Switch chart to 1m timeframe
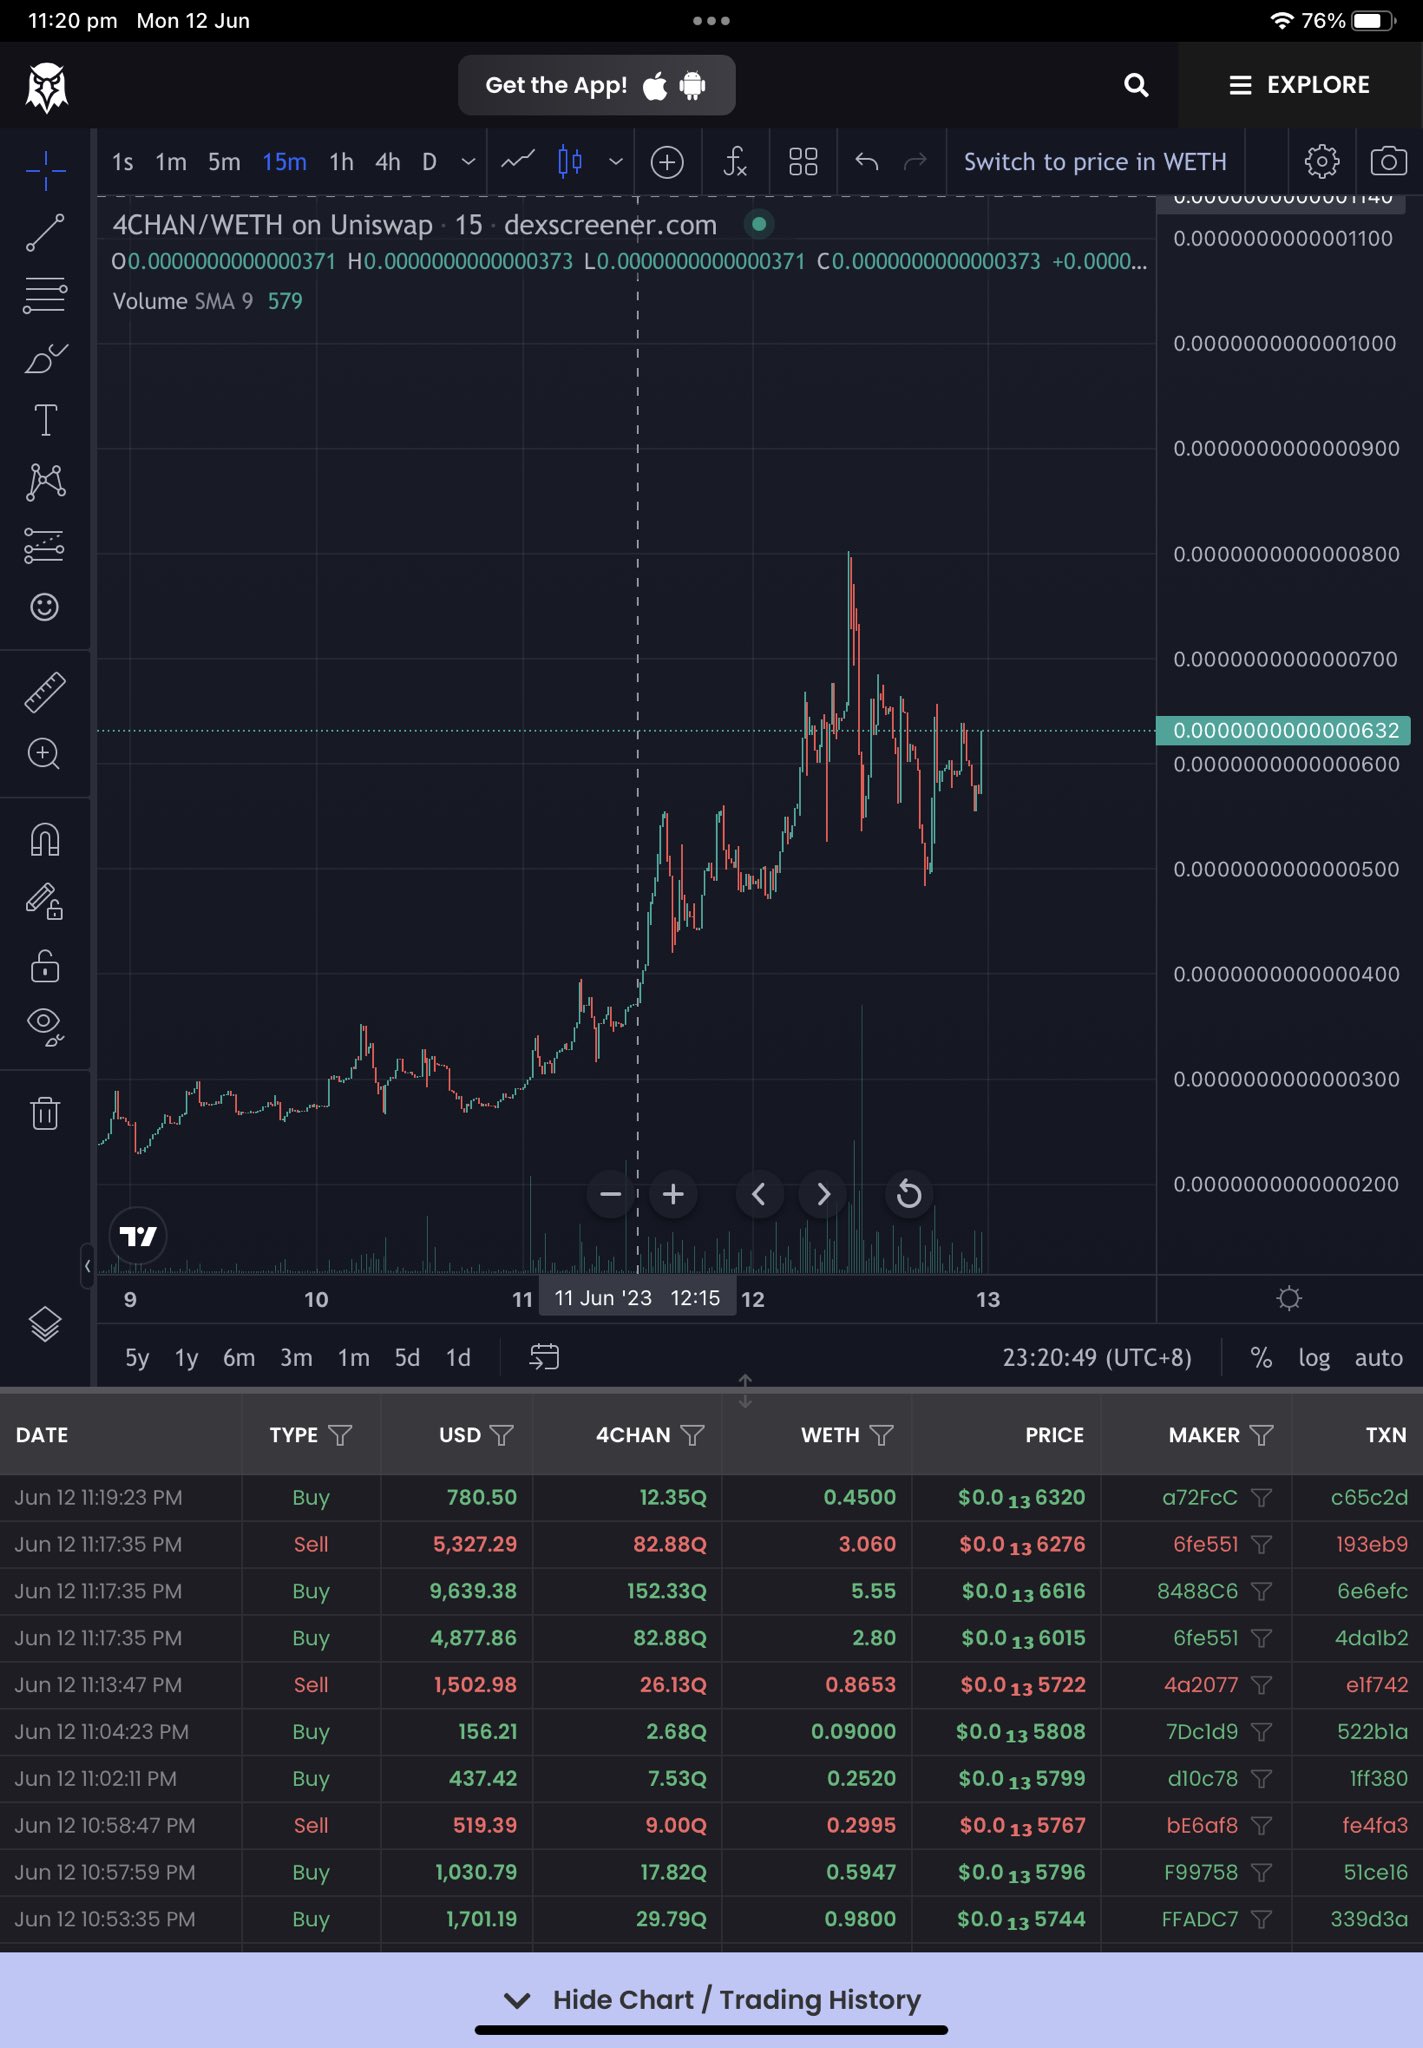The height and width of the screenshot is (2048, 1423). tap(171, 162)
